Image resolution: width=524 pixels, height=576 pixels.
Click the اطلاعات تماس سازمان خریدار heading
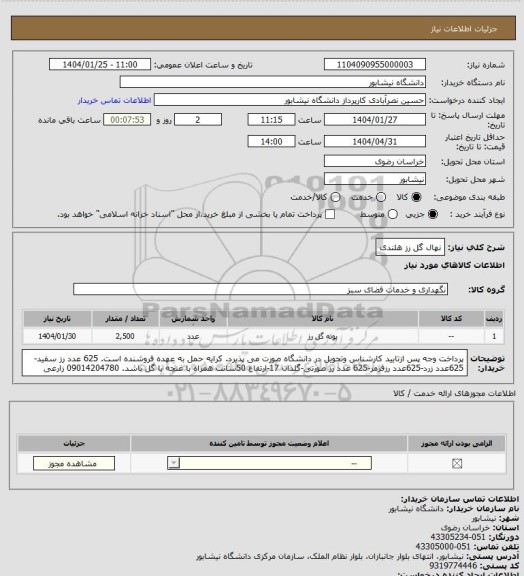459,499
